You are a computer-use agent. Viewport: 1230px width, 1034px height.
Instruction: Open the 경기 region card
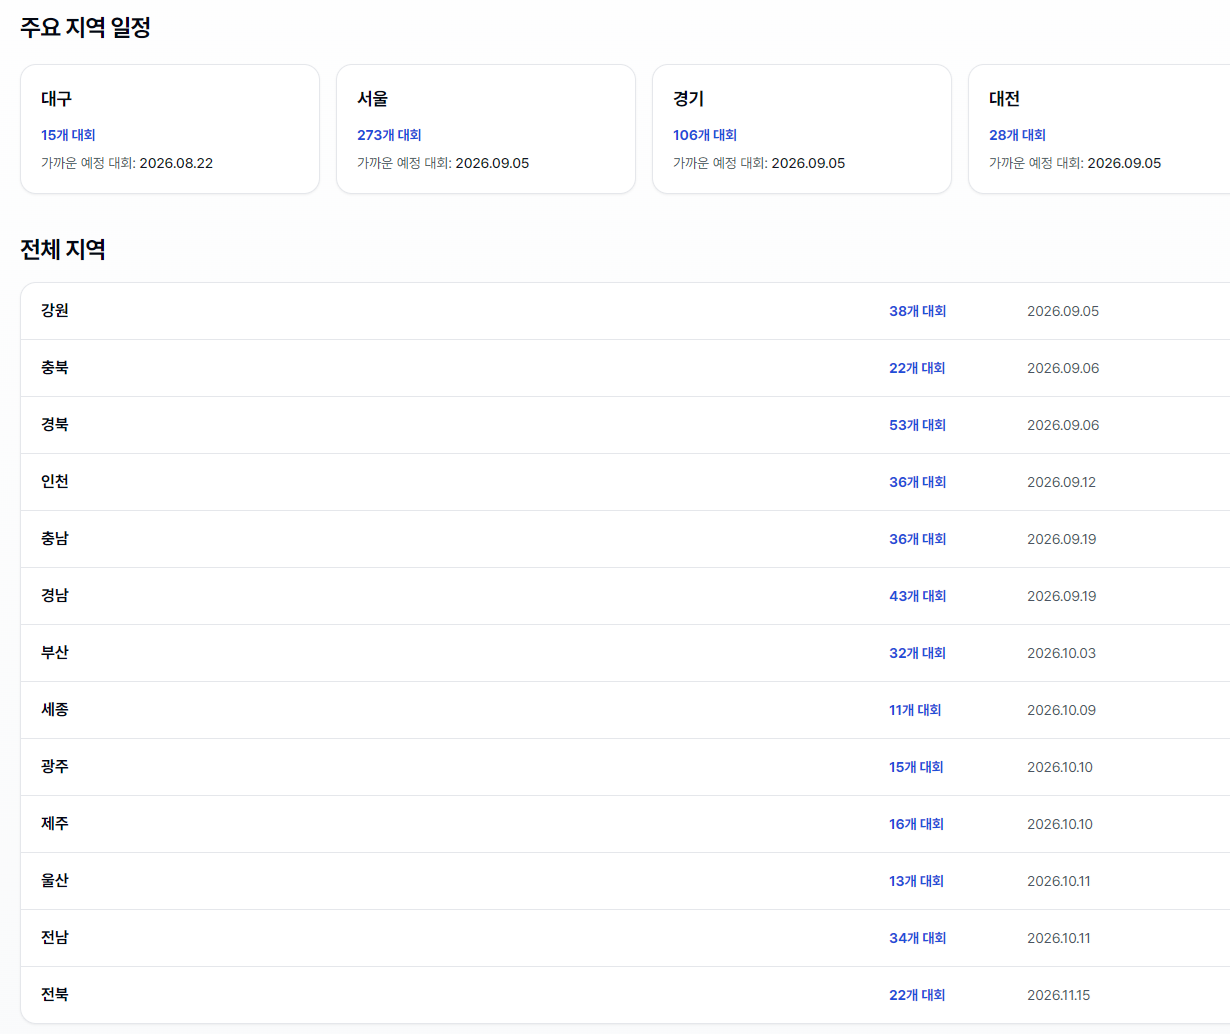pos(802,129)
